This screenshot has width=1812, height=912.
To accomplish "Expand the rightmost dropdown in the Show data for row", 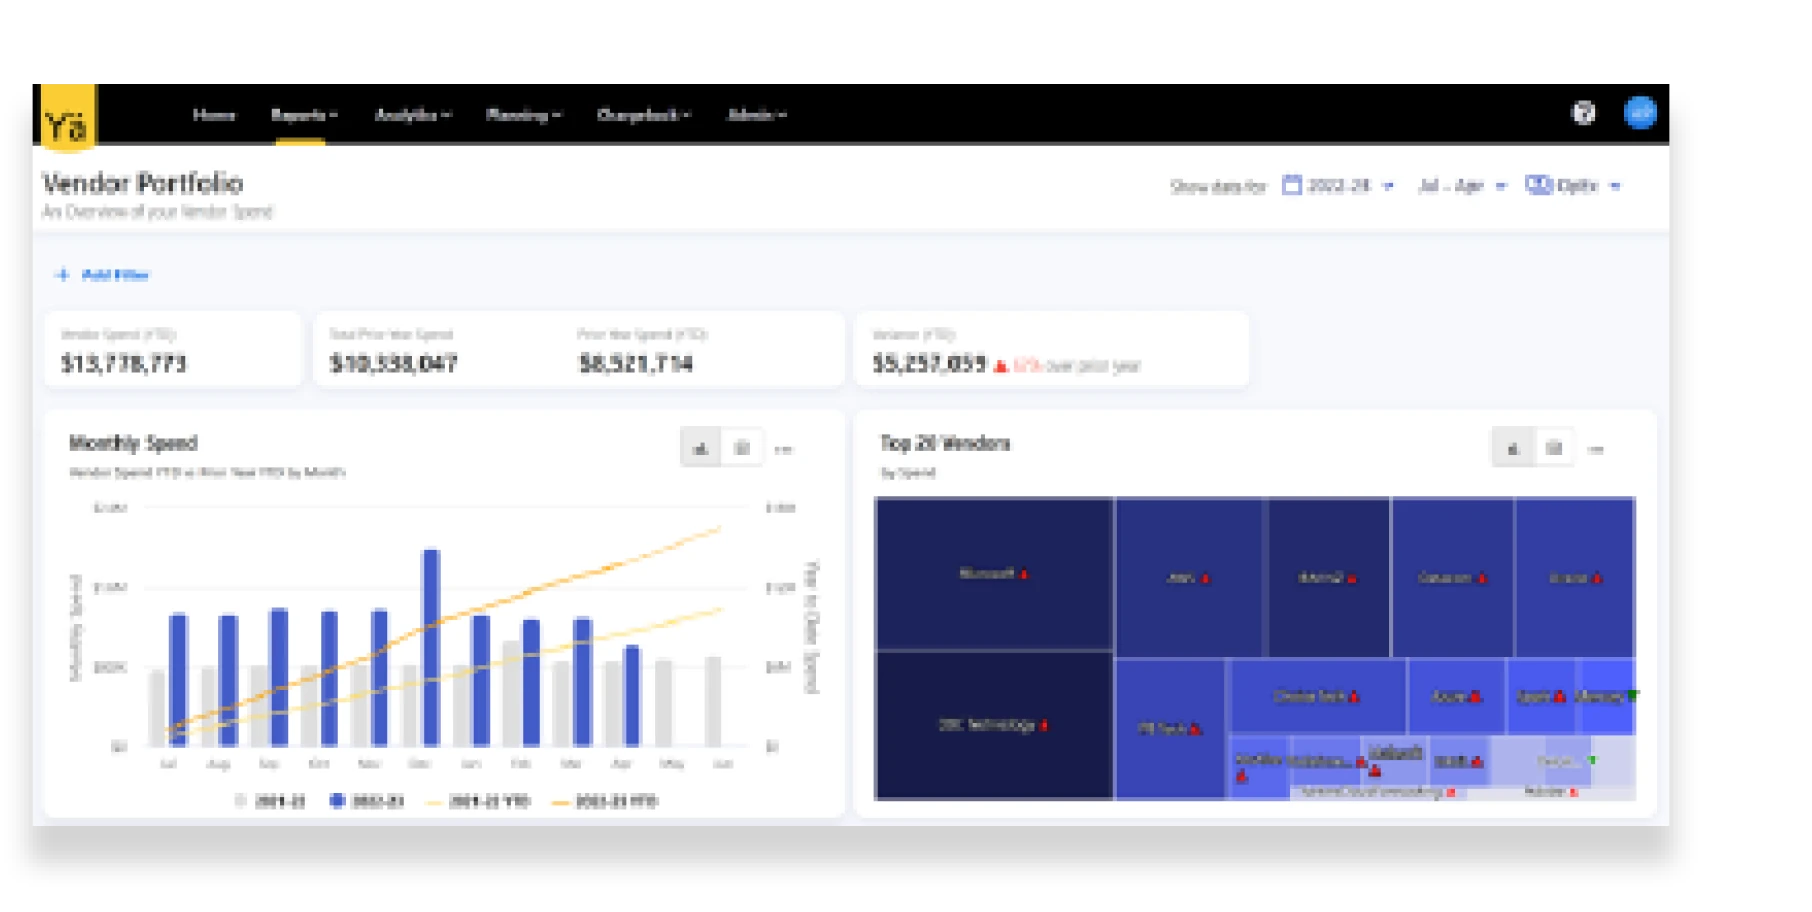I will pyautogui.click(x=1573, y=186).
